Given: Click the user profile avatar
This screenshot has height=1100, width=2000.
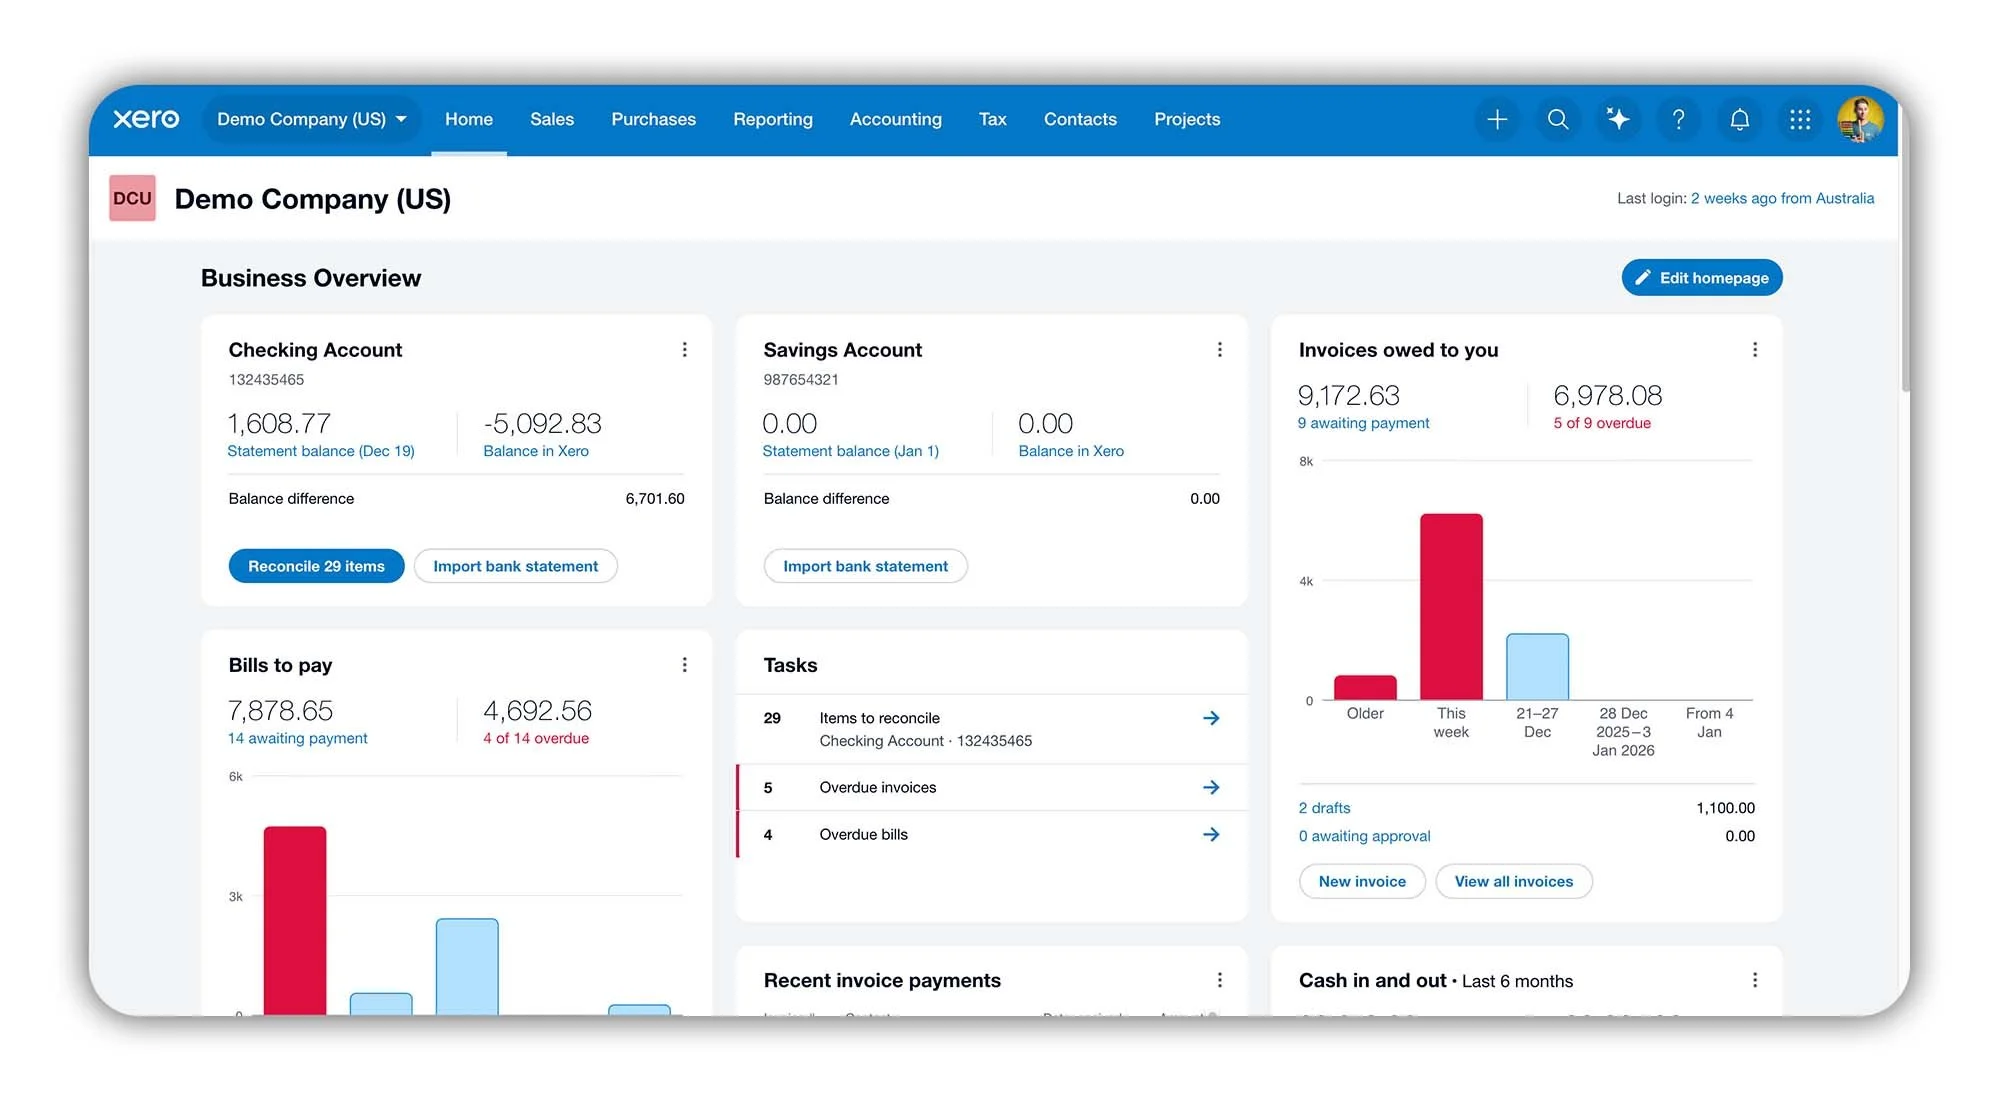Looking at the screenshot, I should click(x=1860, y=119).
